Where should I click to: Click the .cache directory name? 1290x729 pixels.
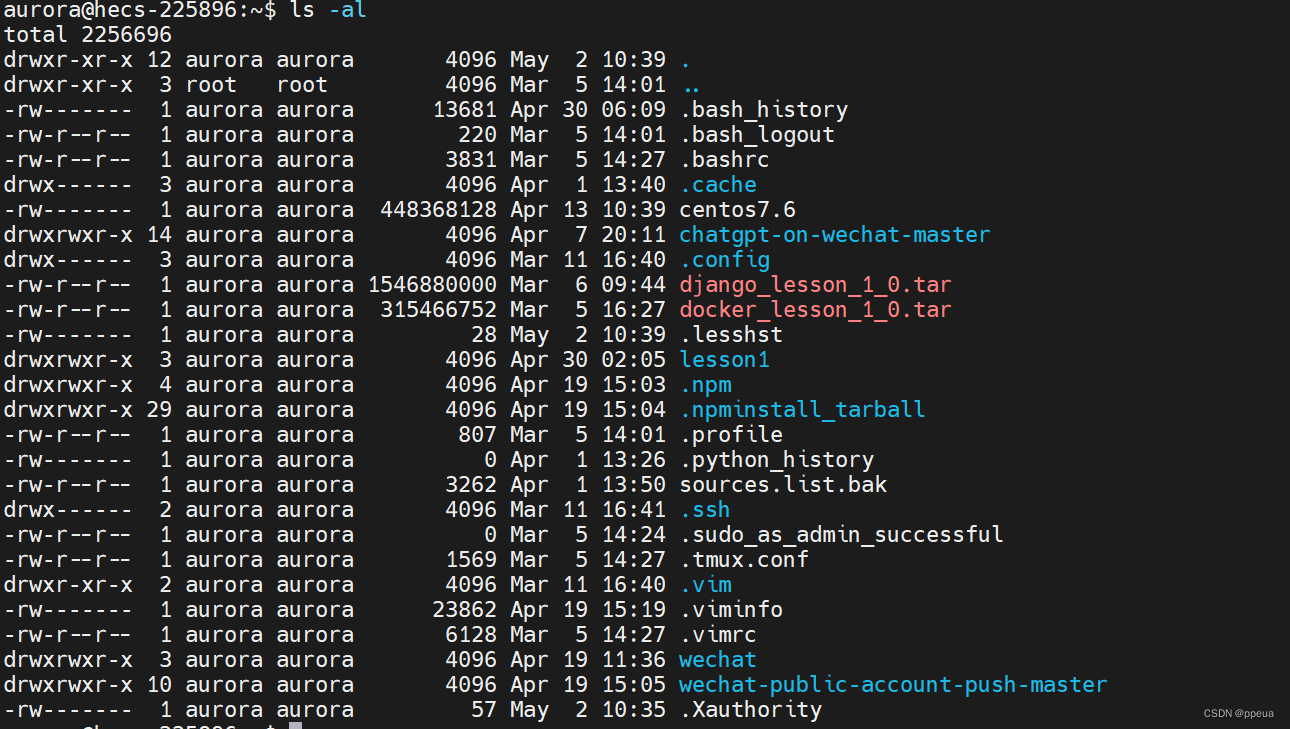(x=718, y=185)
